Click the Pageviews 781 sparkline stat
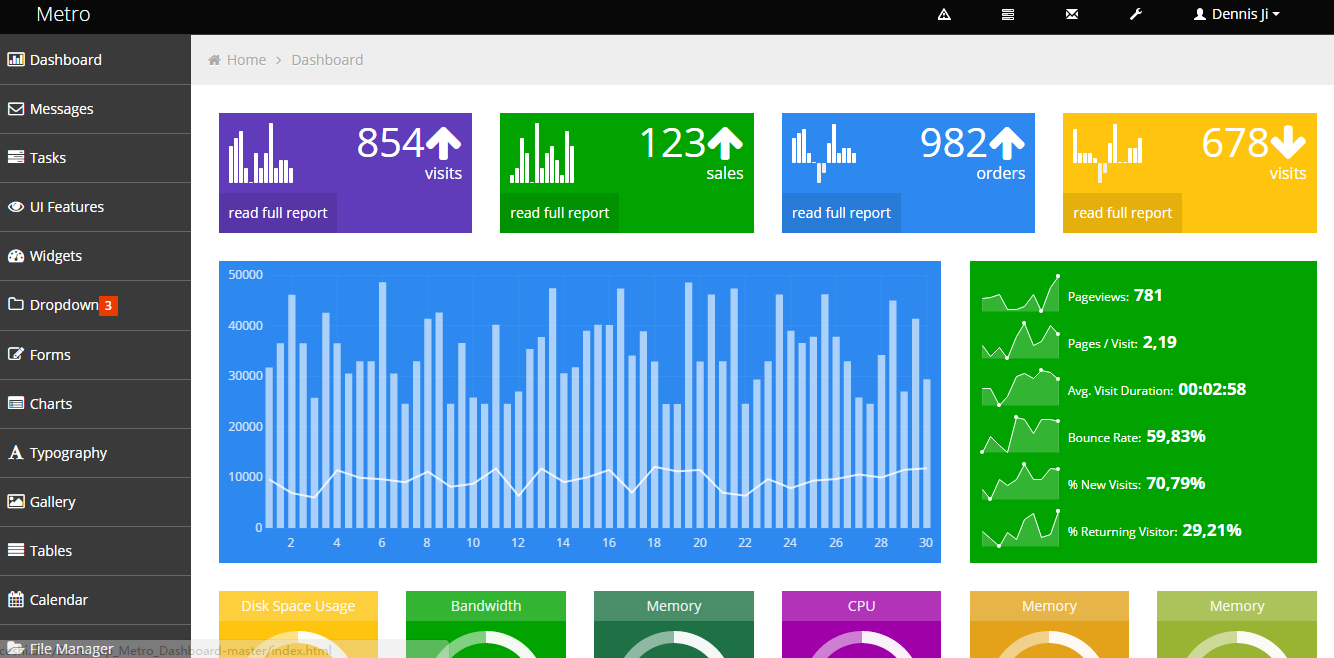Screen dimensions: 1334x658 point(1072,295)
